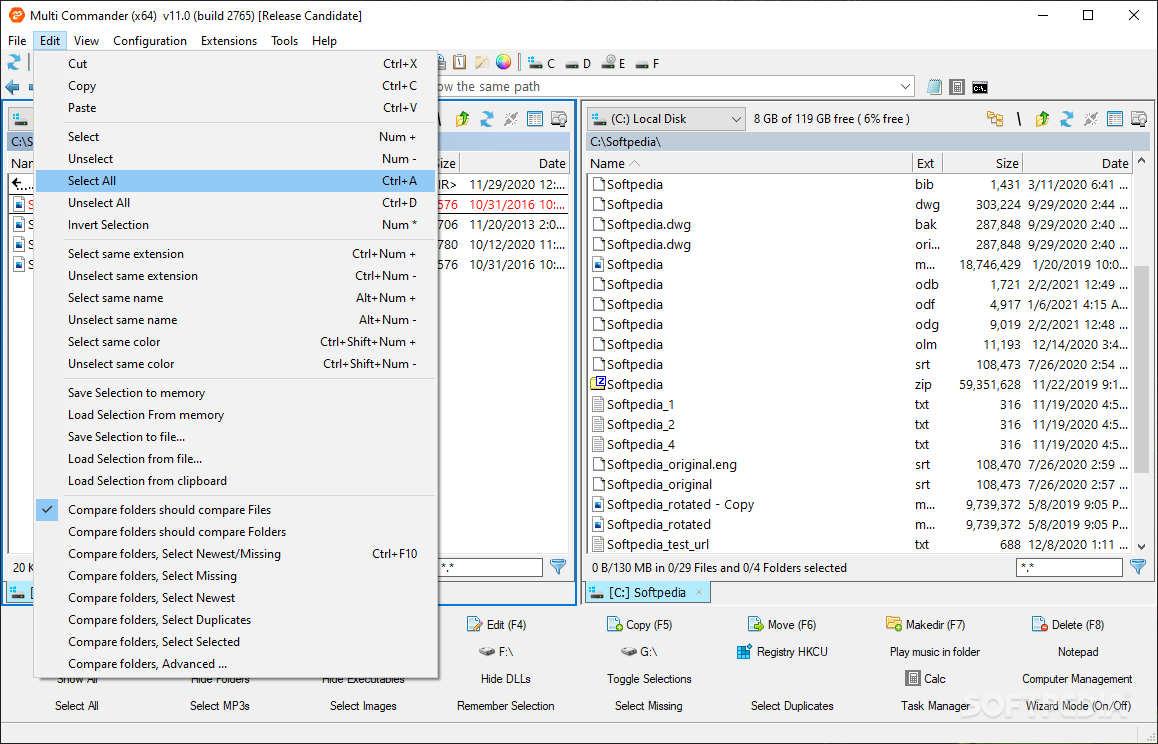This screenshot has width=1158, height=744.
Task: Open the Extensions menu
Action: pos(229,41)
